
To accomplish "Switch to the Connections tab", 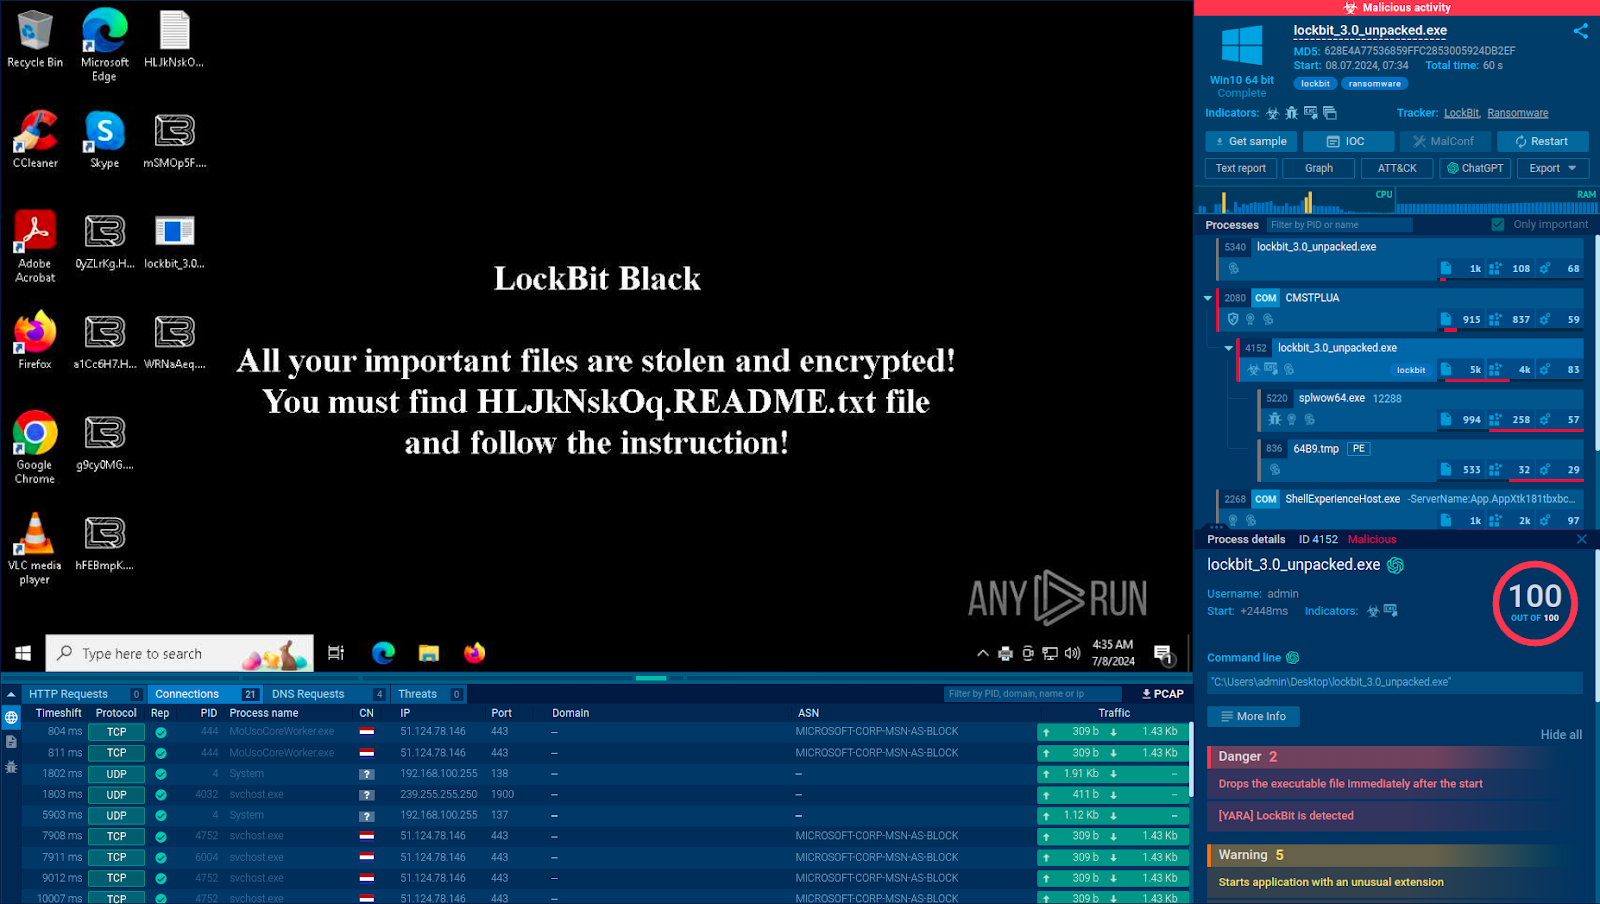I will click(x=204, y=694).
